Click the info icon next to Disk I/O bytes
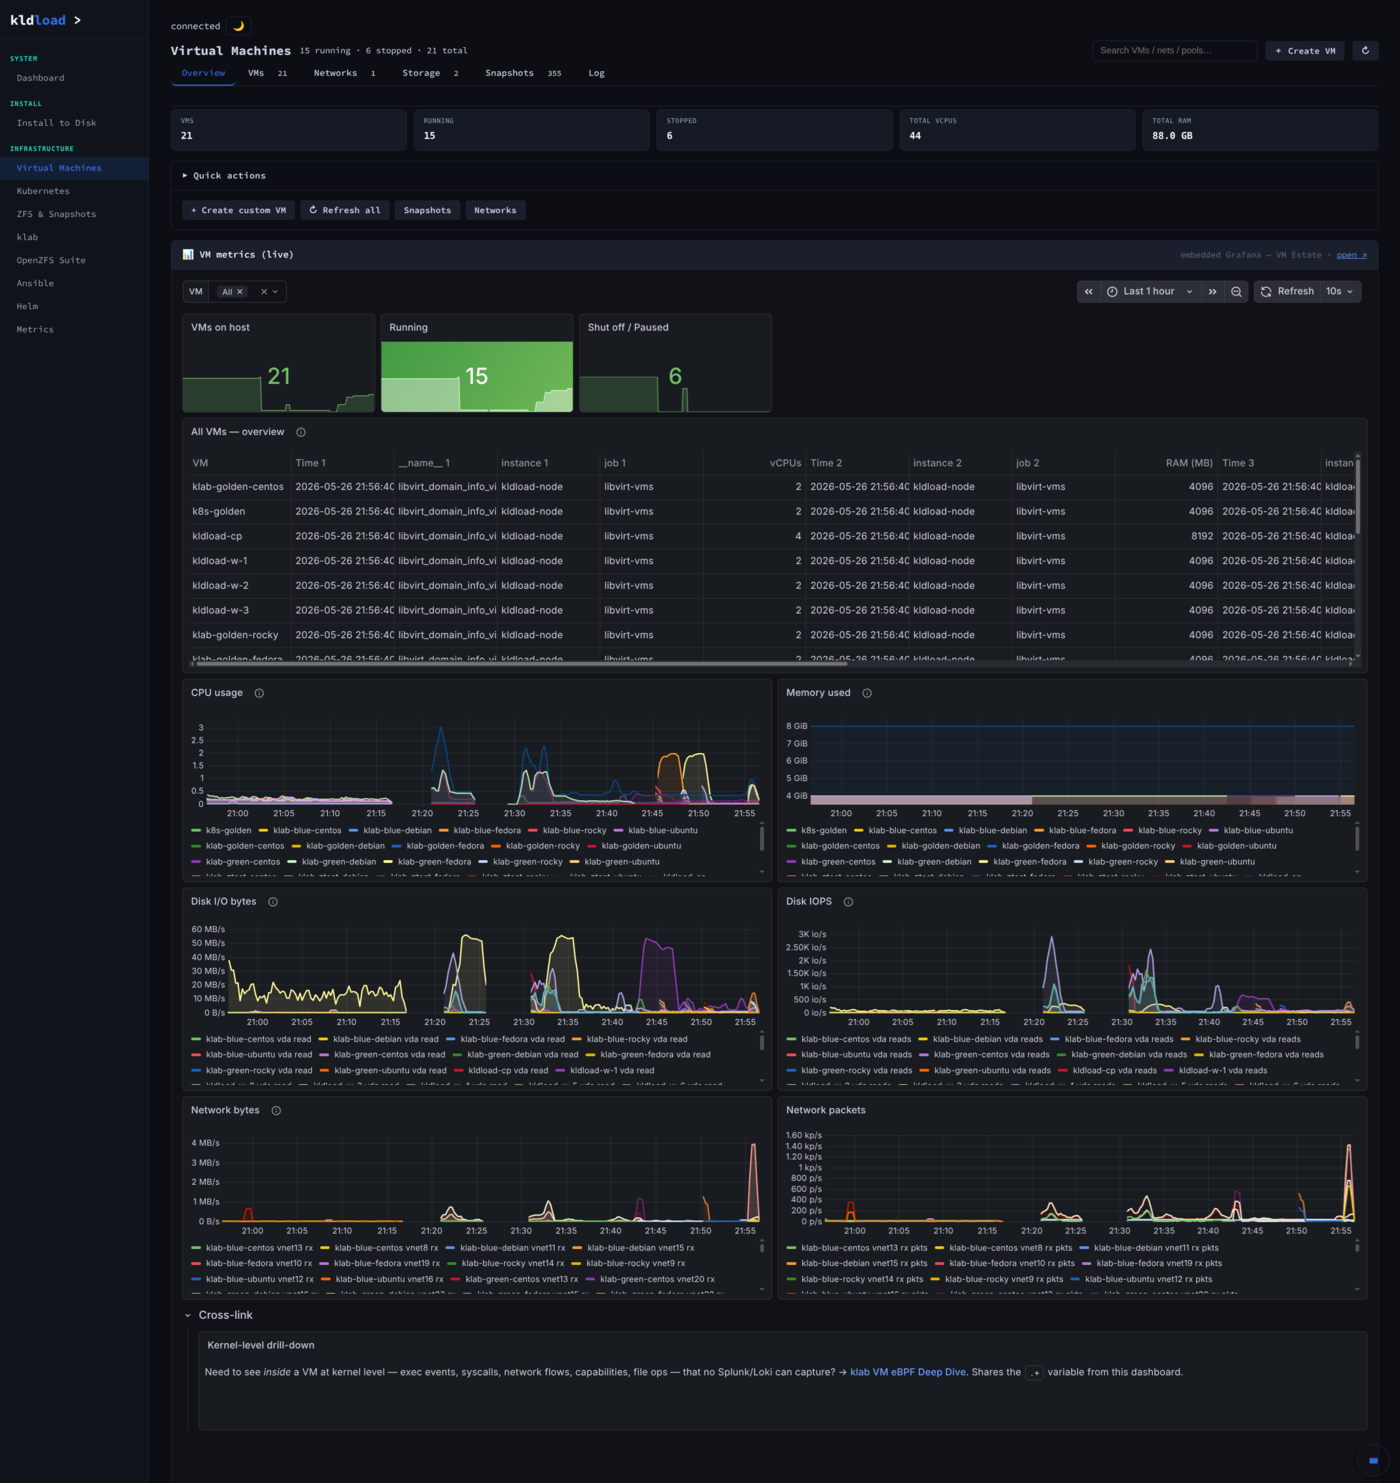 (x=273, y=902)
